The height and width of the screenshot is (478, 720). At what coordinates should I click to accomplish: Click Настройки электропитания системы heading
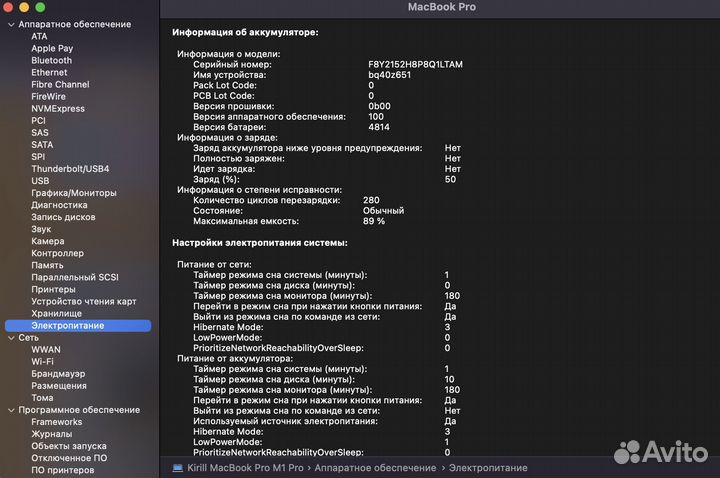(x=260, y=243)
